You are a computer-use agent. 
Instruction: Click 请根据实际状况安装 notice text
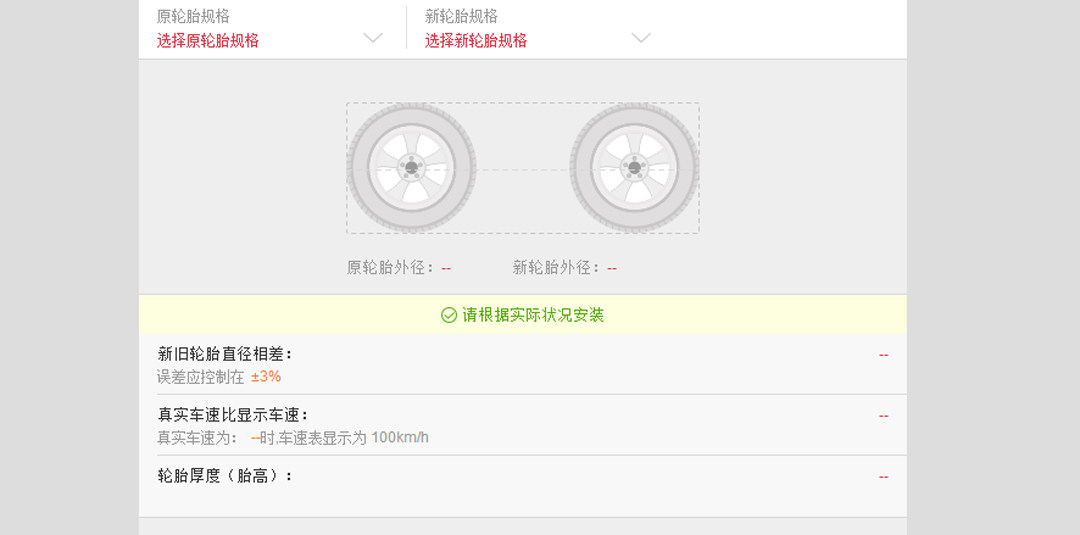click(533, 315)
